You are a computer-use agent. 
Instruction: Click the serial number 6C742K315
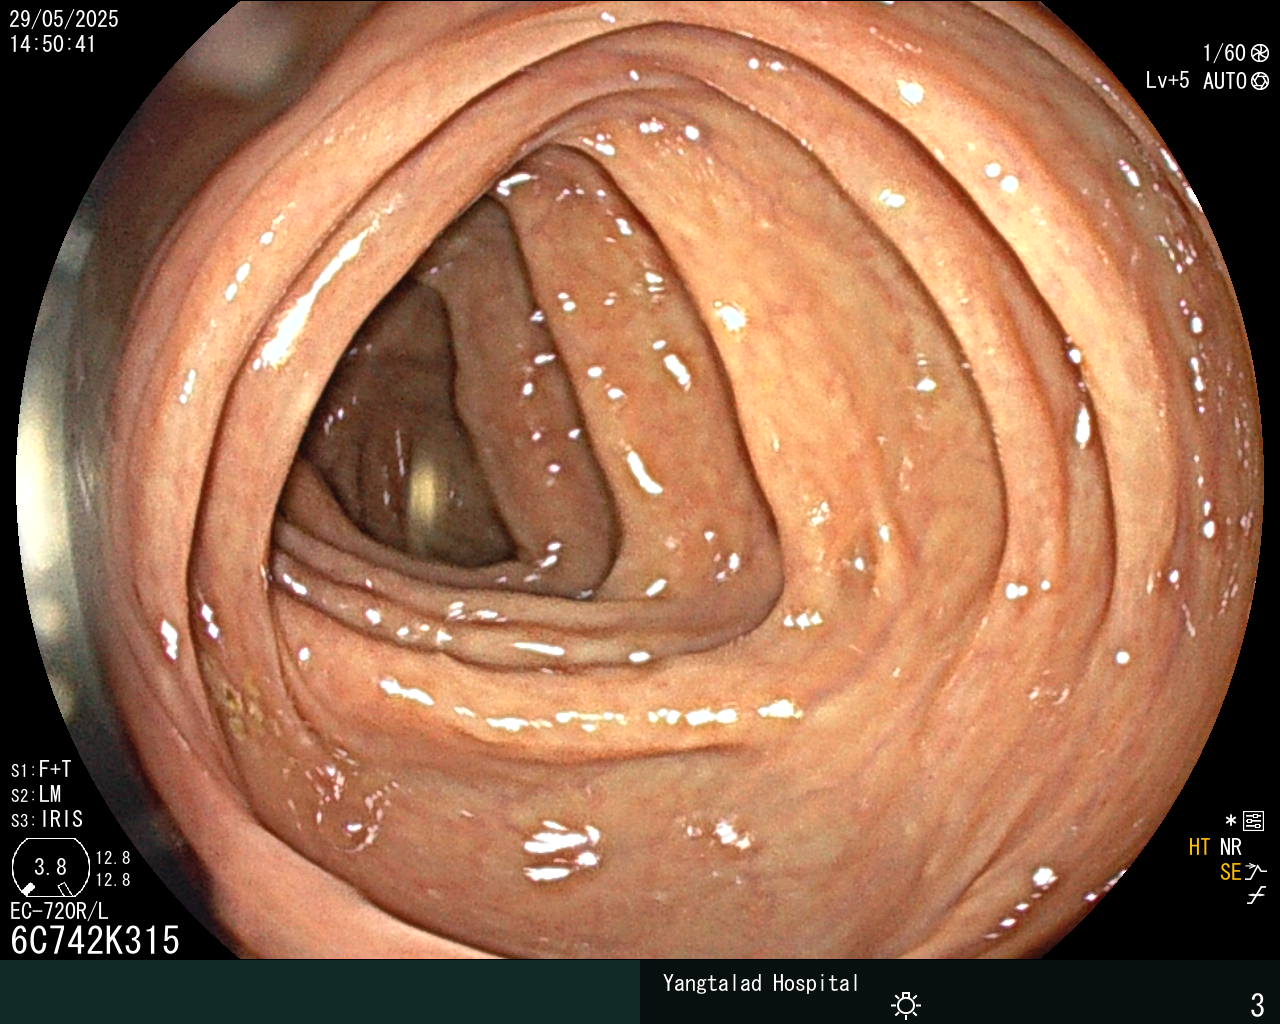click(95, 941)
